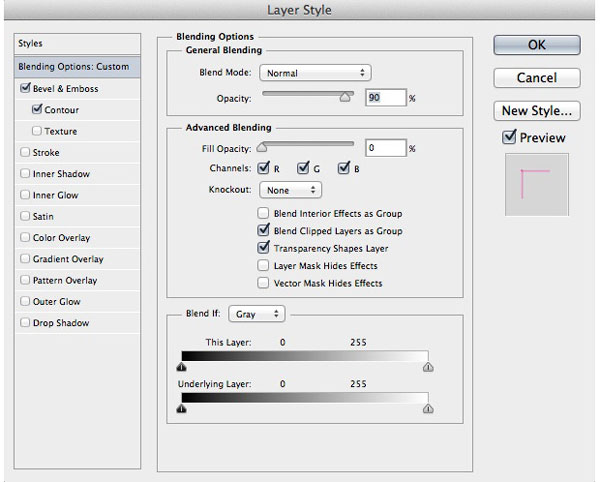
Task: Uncheck Transparency Shapes Layer
Action: coord(264,248)
